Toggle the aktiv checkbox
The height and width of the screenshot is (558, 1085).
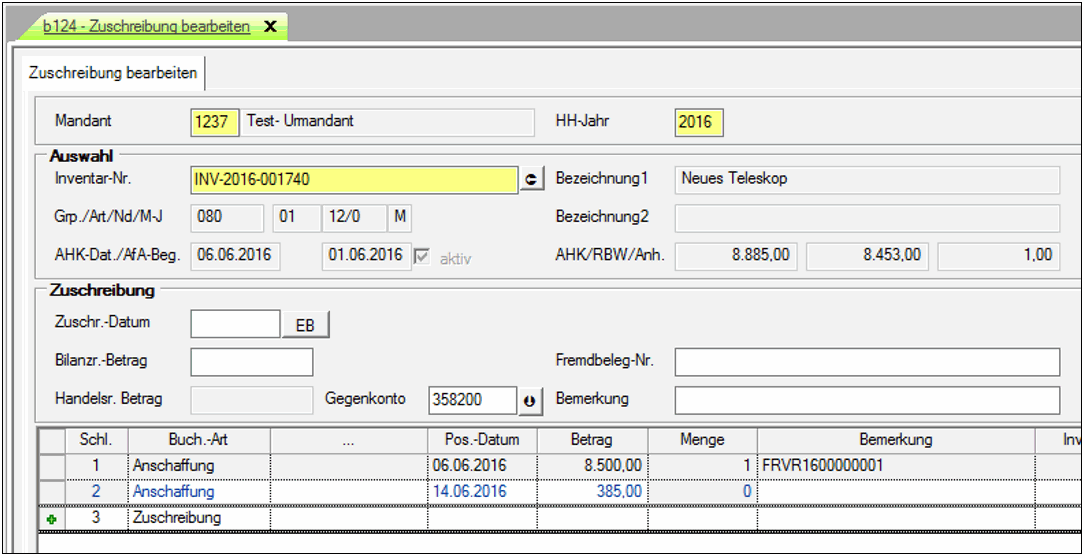coord(421,256)
